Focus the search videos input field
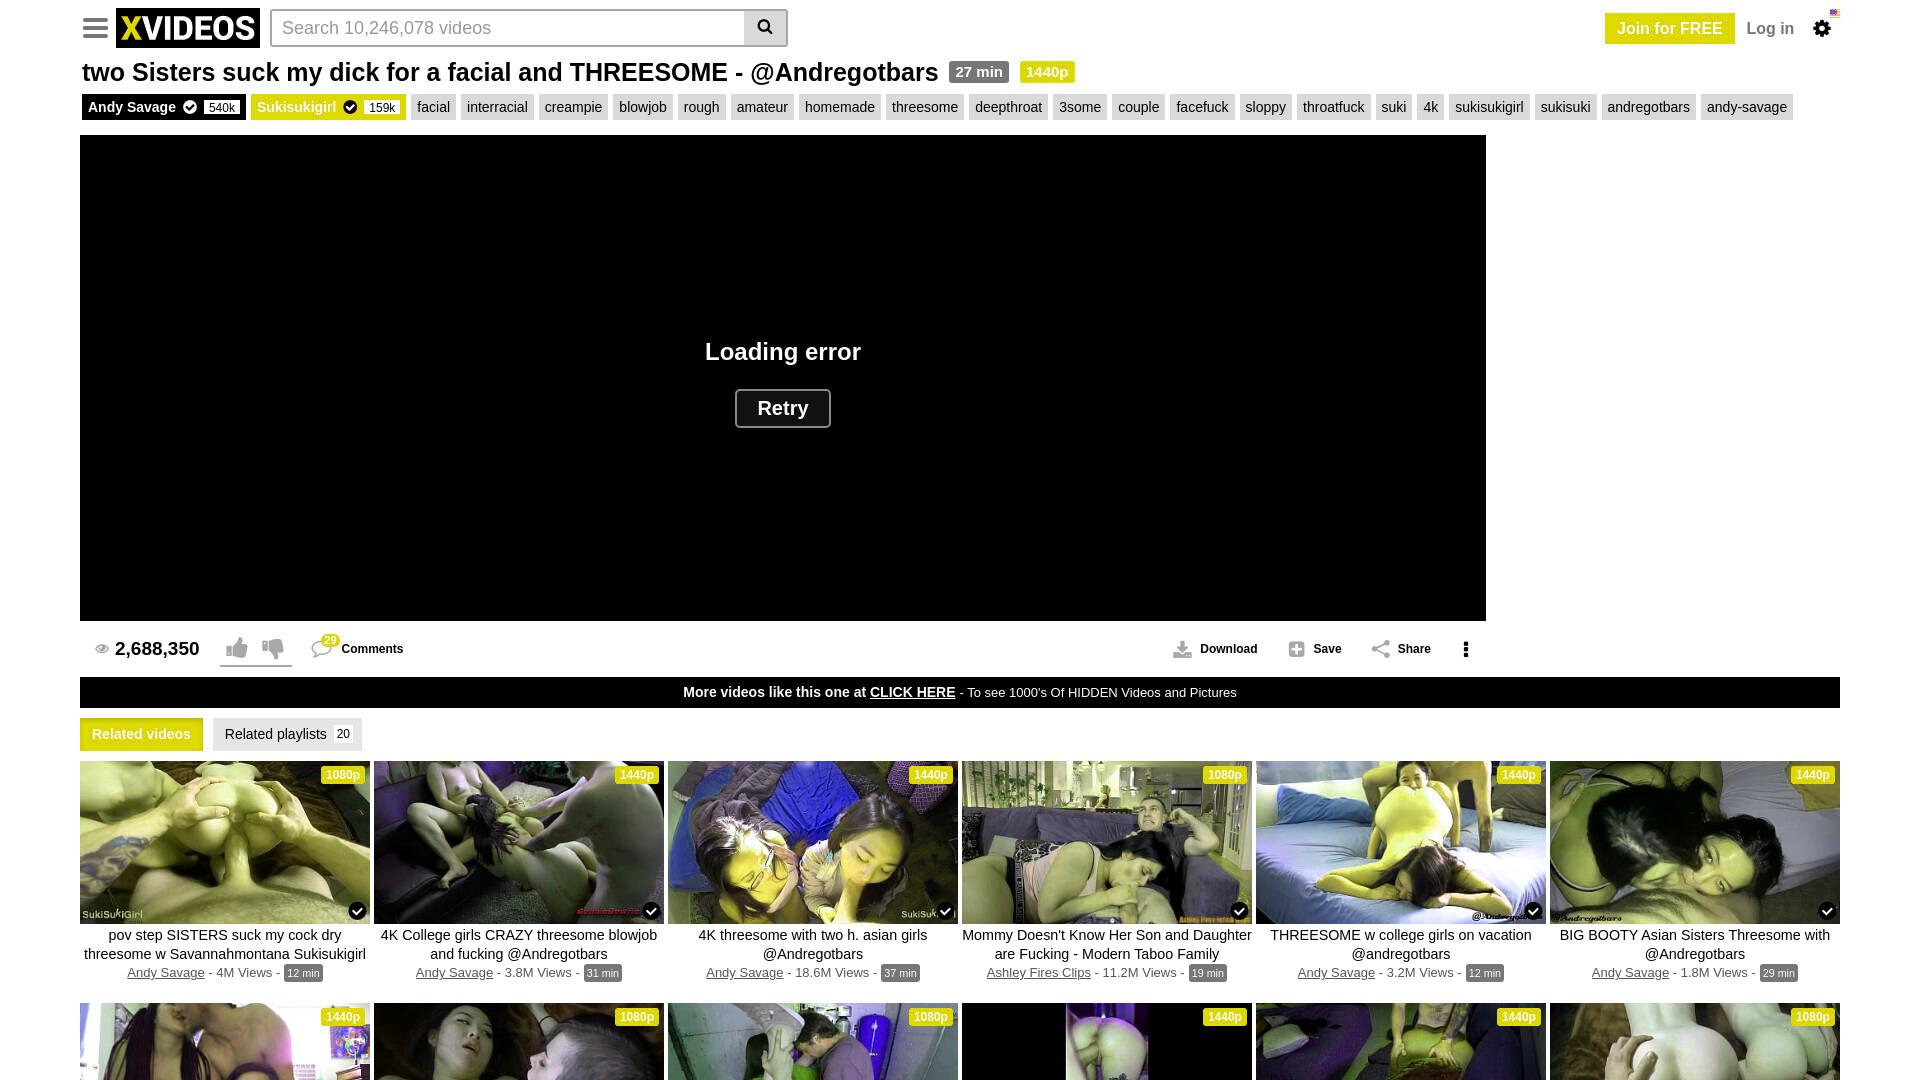This screenshot has width=1920, height=1080. coord(508,28)
